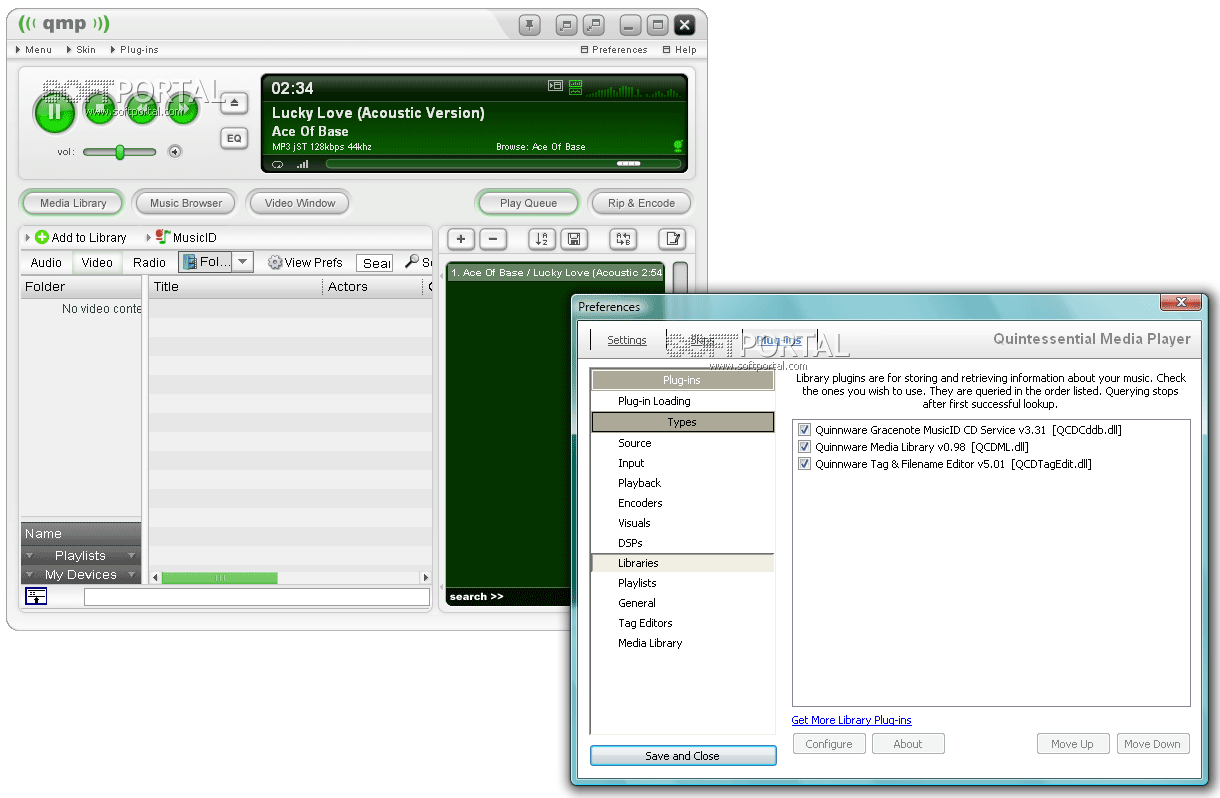
Task: Click the signal bars icon in display
Action: click(302, 164)
